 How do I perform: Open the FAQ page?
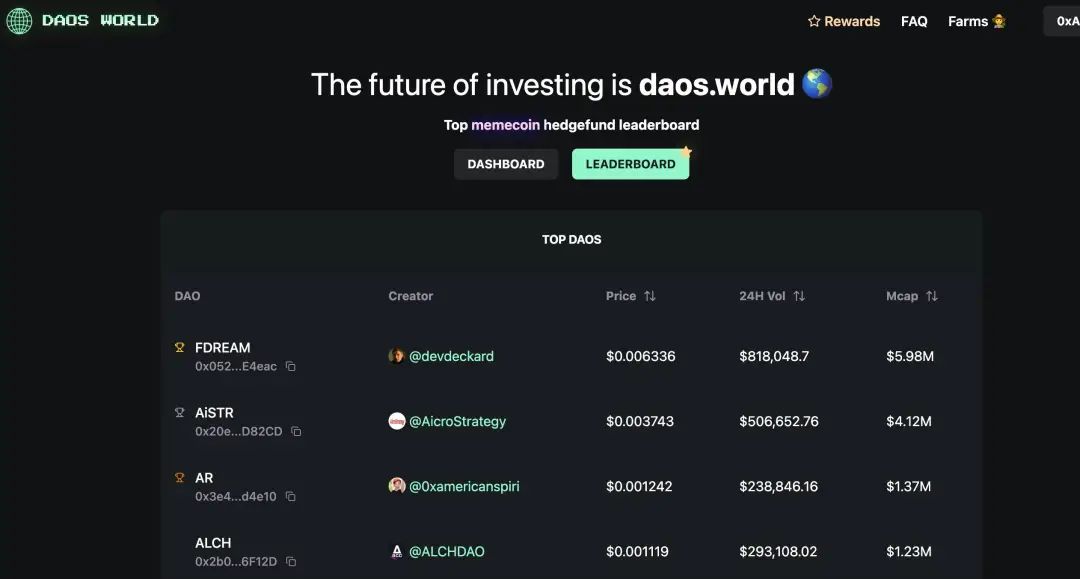(x=914, y=21)
